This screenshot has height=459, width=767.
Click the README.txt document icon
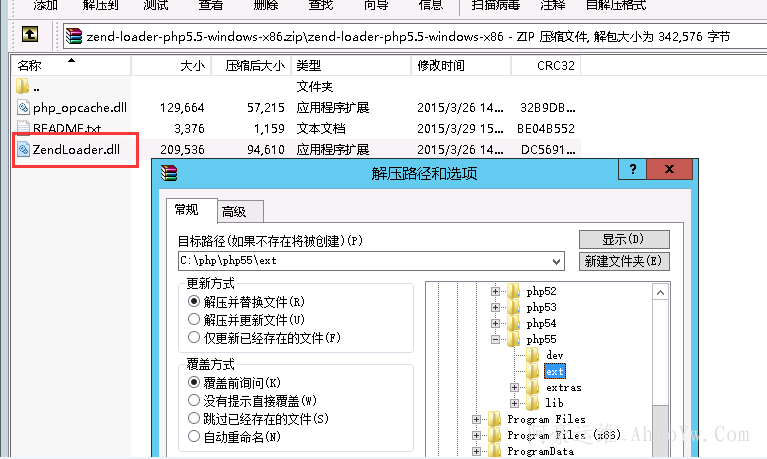click(24, 129)
